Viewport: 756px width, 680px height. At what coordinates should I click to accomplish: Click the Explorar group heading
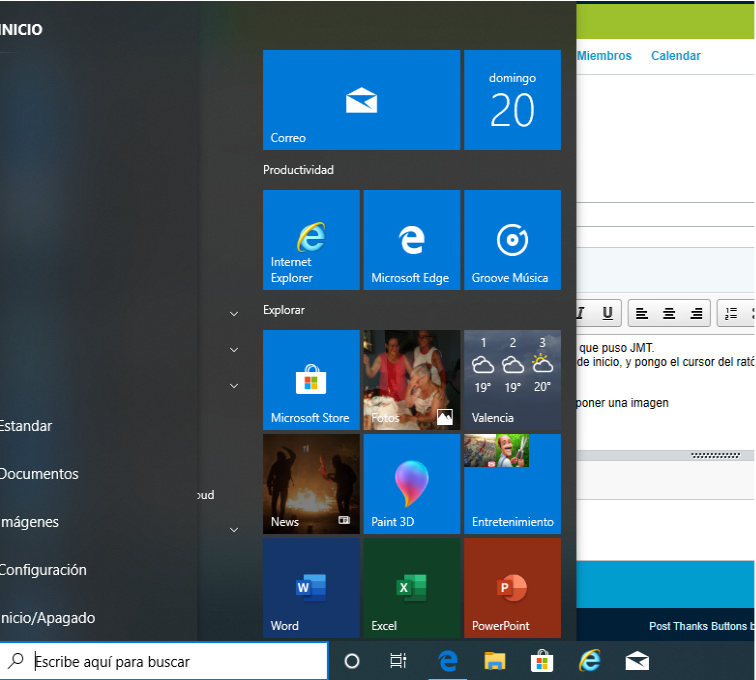[284, 310]
